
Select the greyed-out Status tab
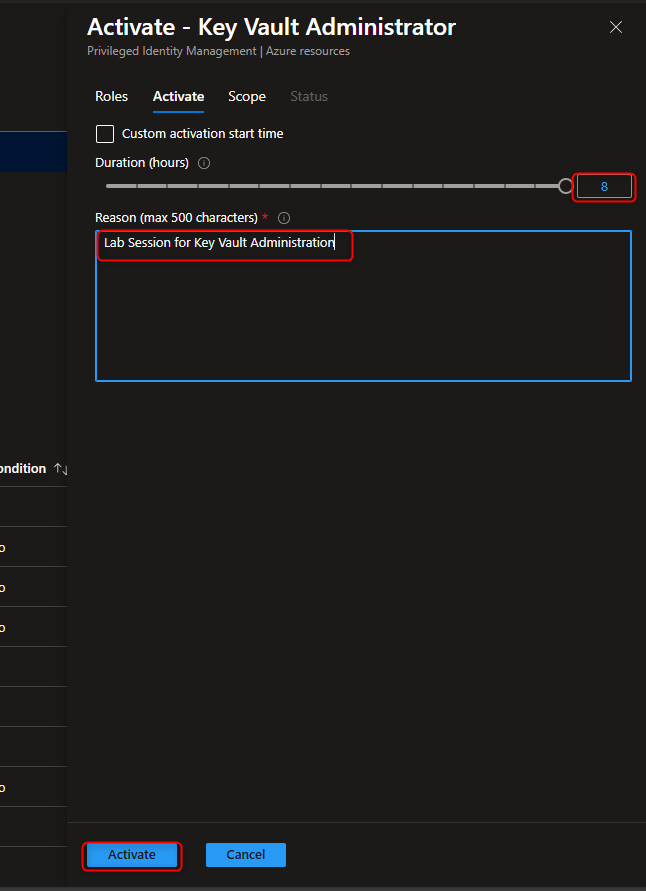pyautogui.click(x=309, y=97)
